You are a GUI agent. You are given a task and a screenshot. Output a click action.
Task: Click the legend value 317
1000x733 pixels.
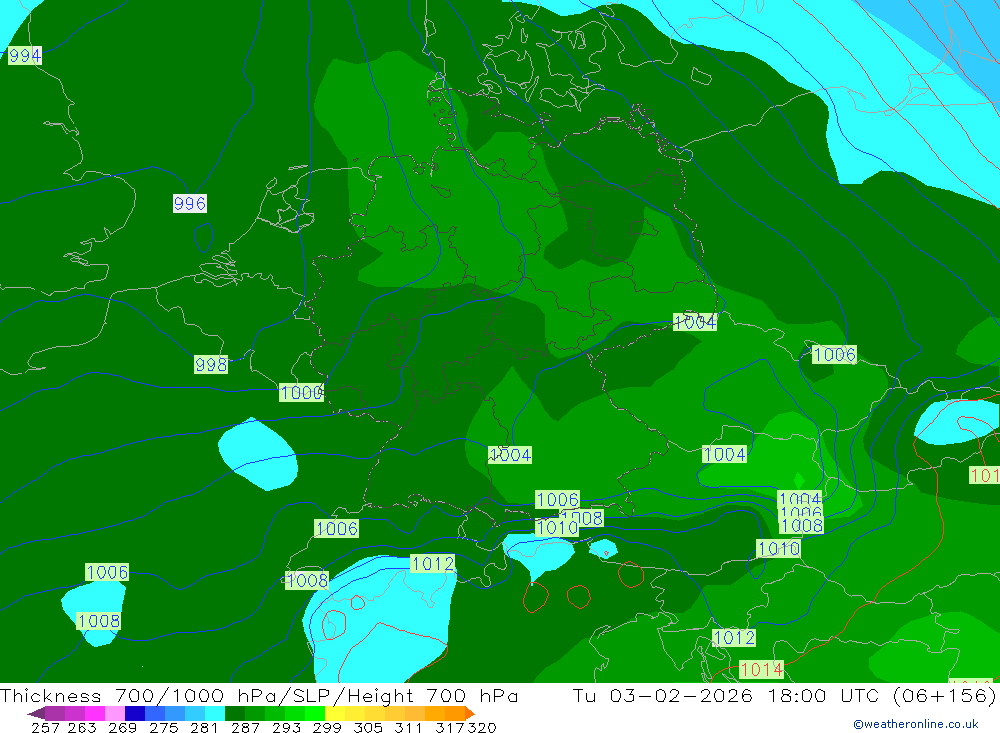coord(450,727)
